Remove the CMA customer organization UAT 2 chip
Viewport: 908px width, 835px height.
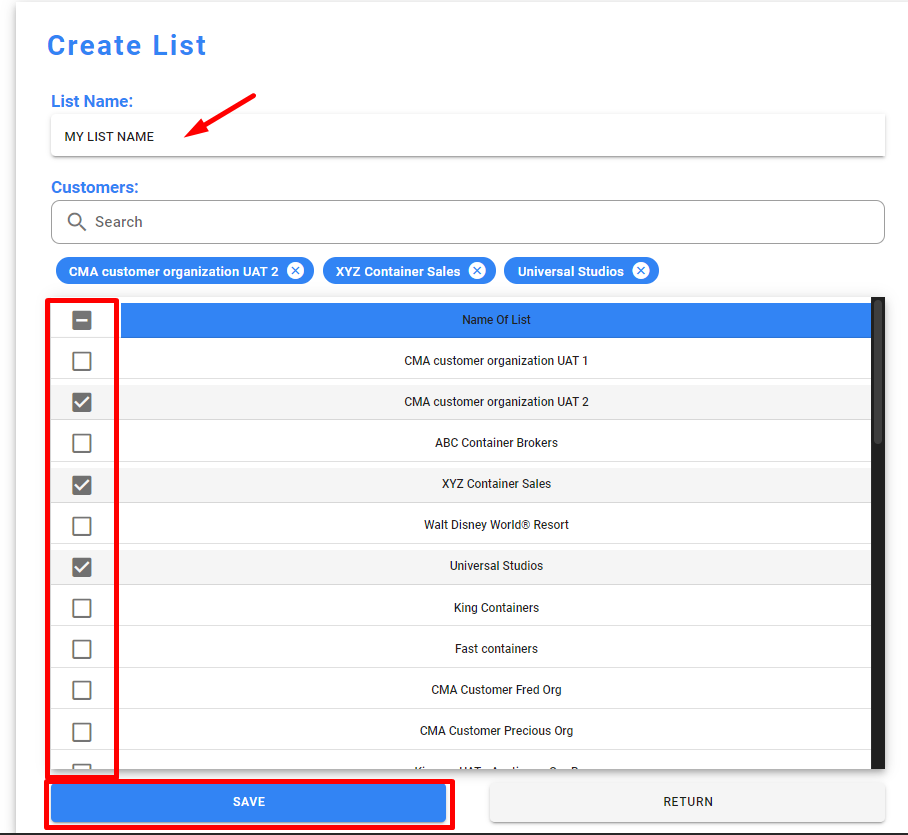295,271
